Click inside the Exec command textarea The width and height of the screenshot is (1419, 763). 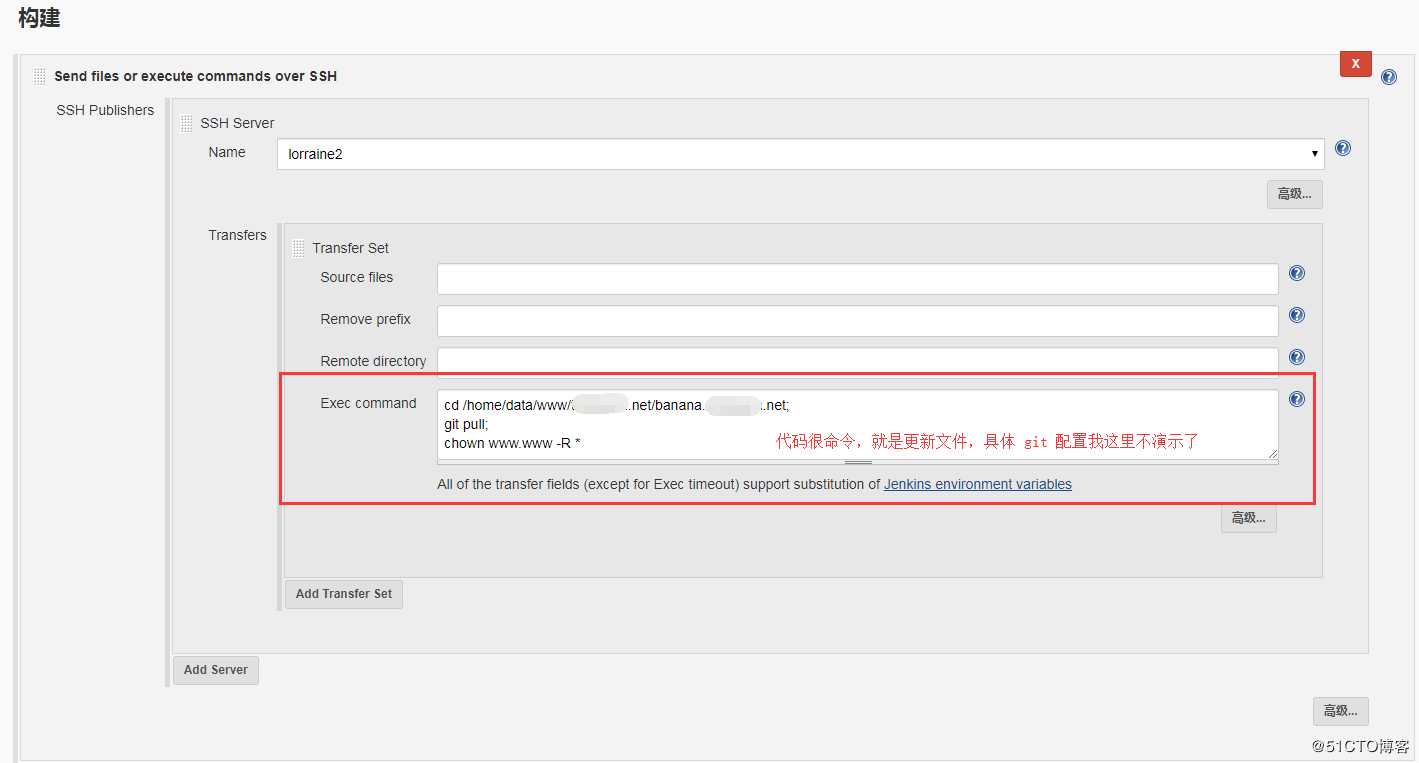coord(857,425)
